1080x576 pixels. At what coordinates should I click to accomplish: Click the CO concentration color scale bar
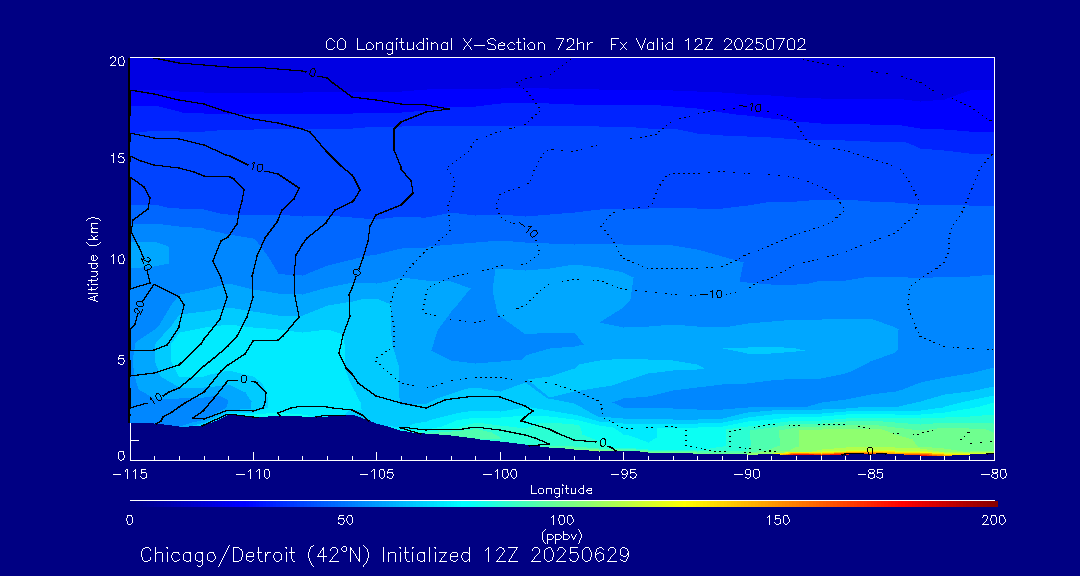[x=563, y=504]
